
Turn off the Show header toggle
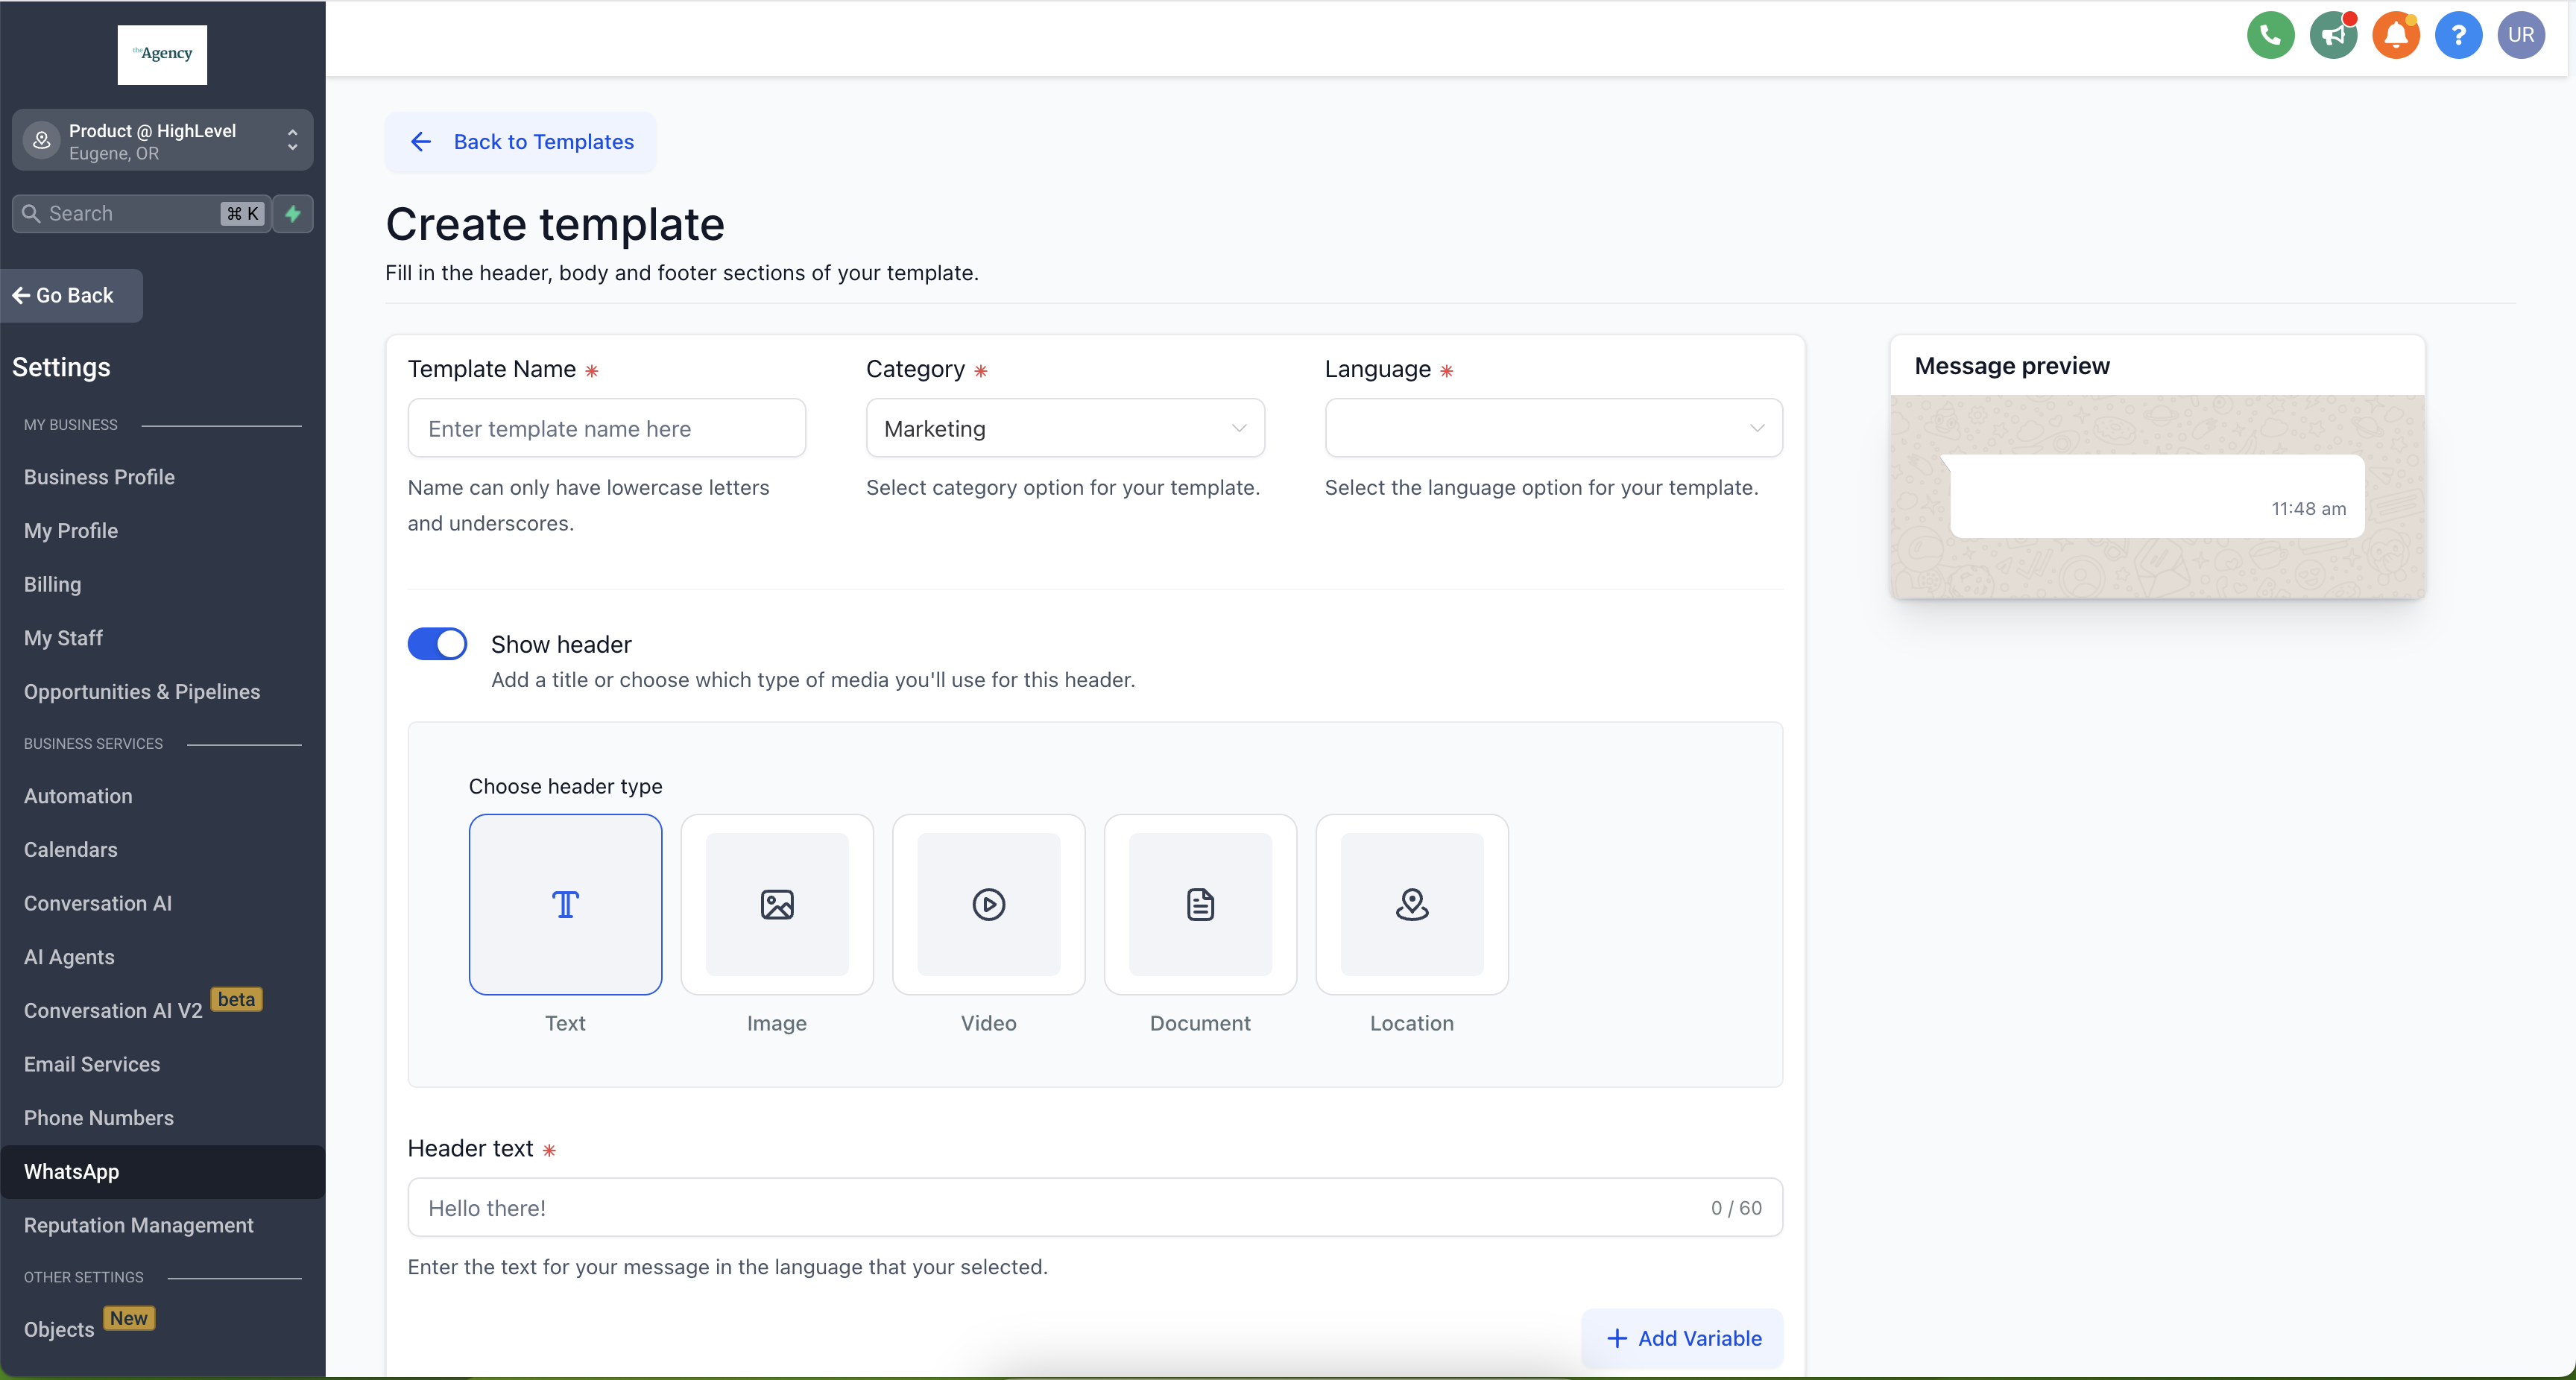pos(437,644)
